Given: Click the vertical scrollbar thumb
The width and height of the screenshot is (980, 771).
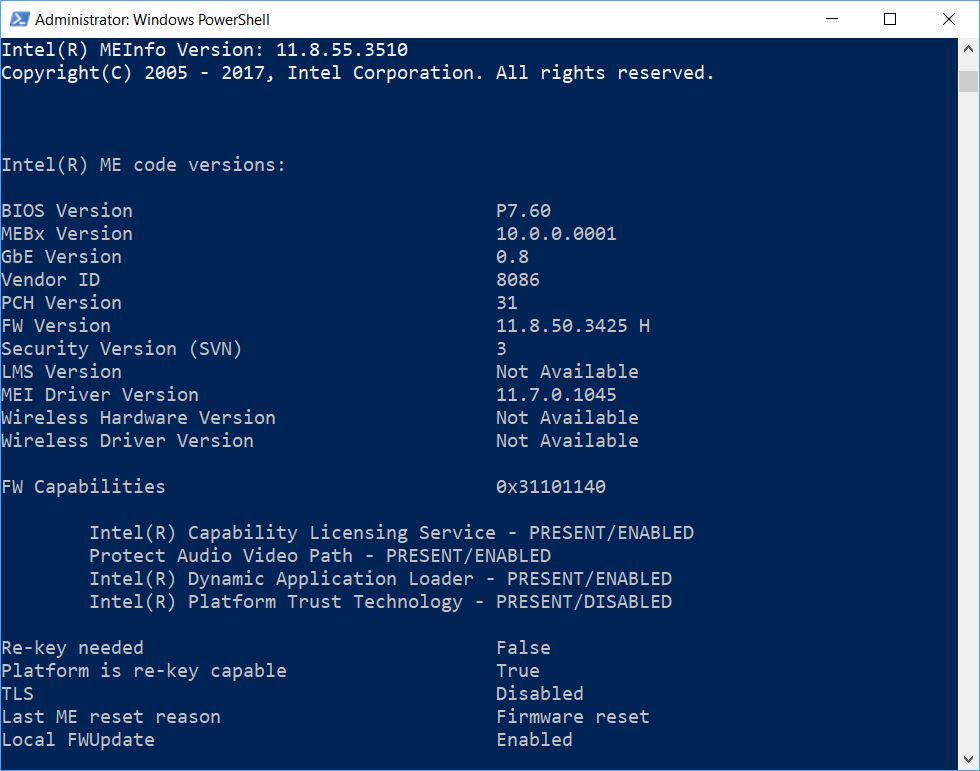Looking at the screenshot, I should 968,81.
